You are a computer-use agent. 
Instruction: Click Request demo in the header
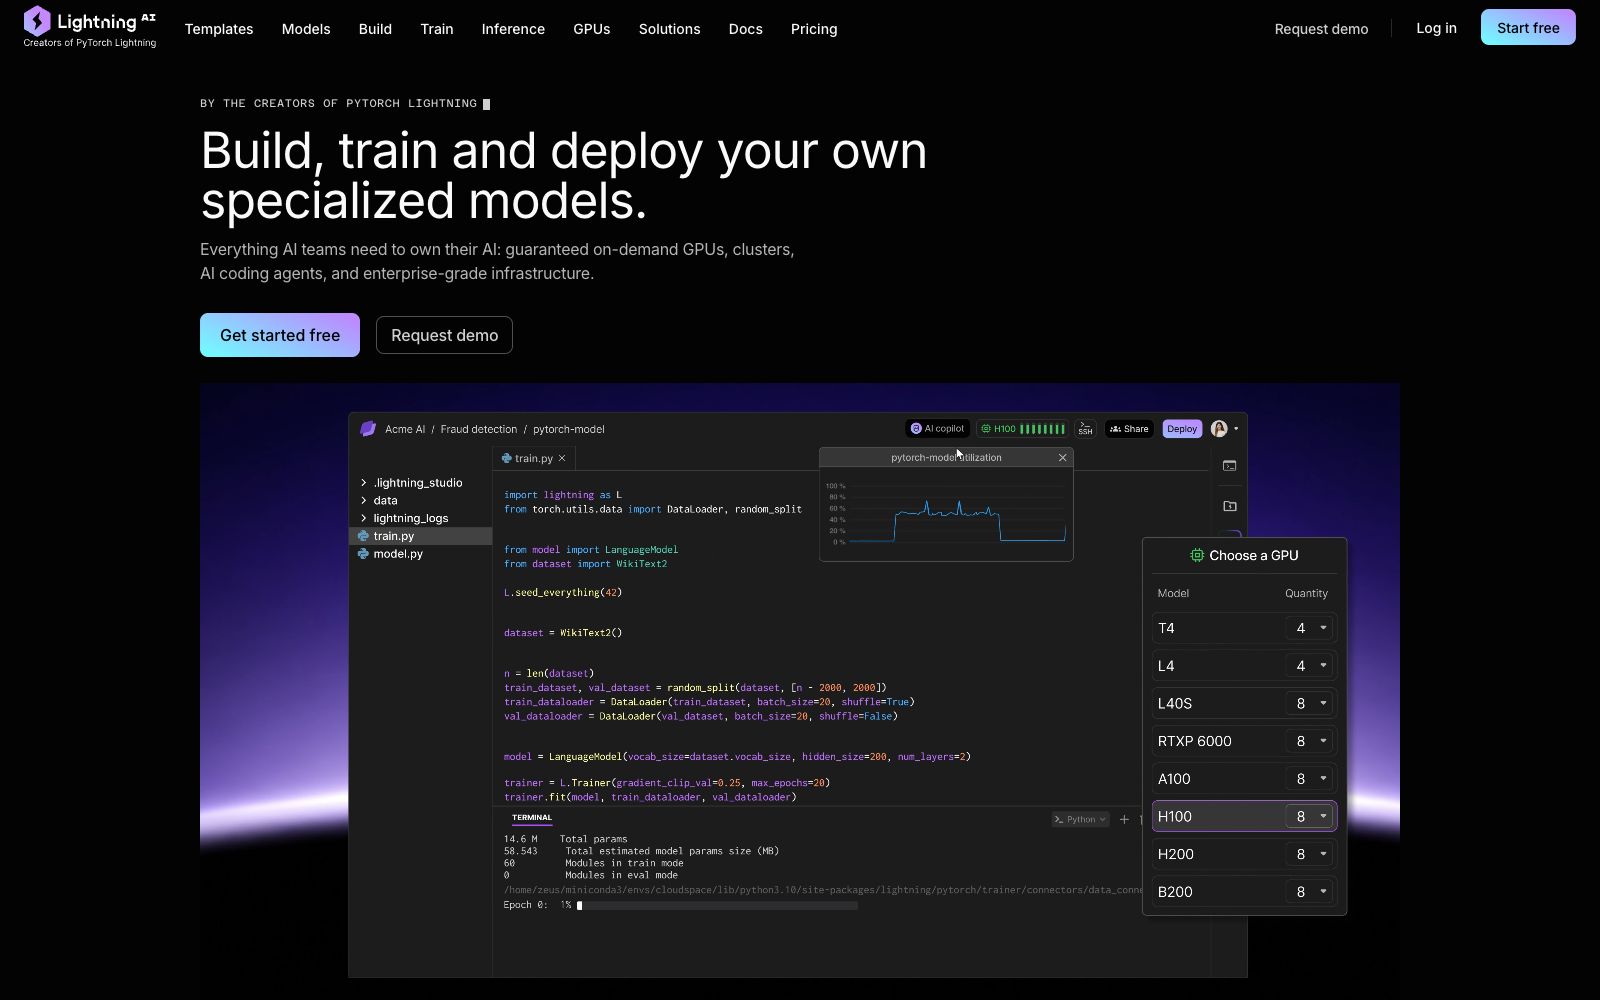(x=1321, y=29)
